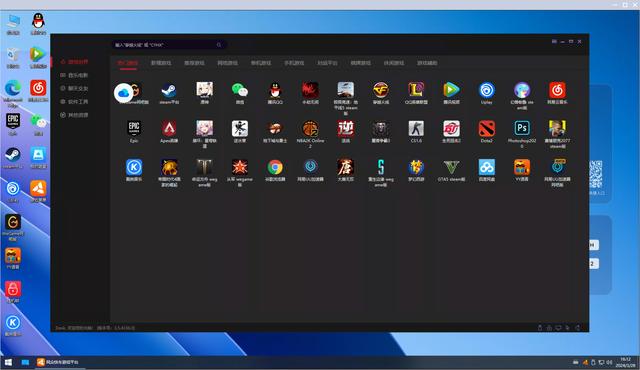The width and height of the screenshot is (640, 370).
Task: Open NetEase Cloud Music in launcher grid
Action: pyautogui.click(x=558, y=90)
